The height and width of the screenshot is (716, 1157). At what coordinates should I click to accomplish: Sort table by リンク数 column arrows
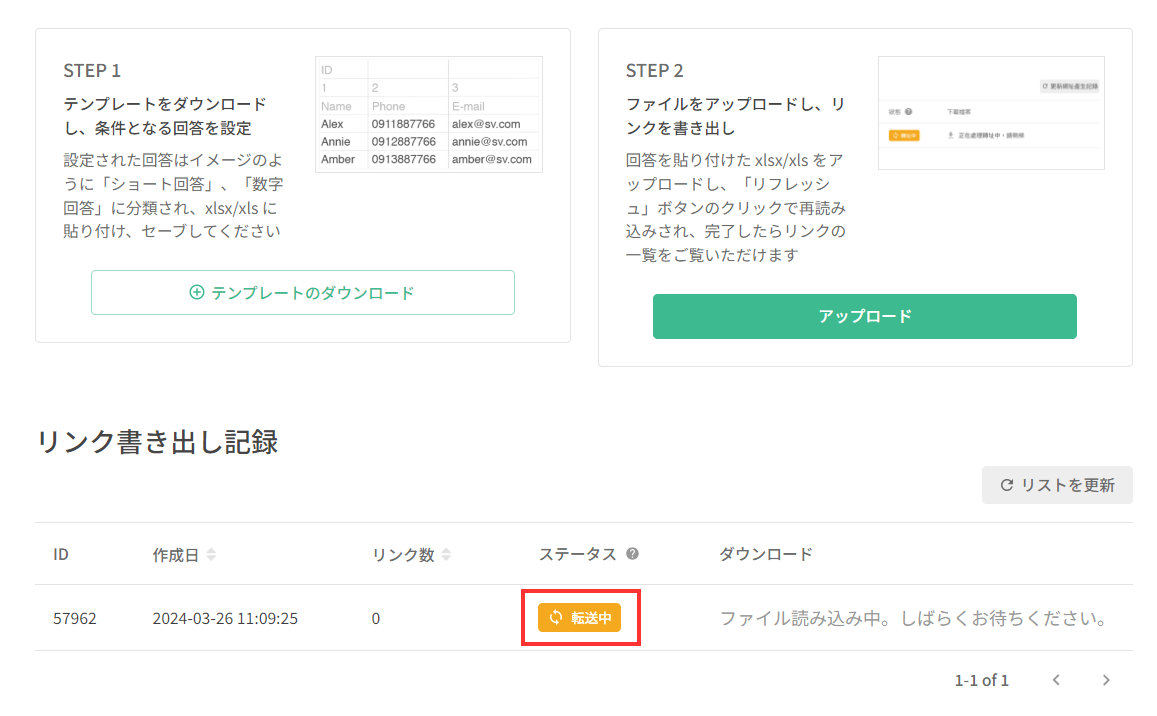(x=446, y=554)
